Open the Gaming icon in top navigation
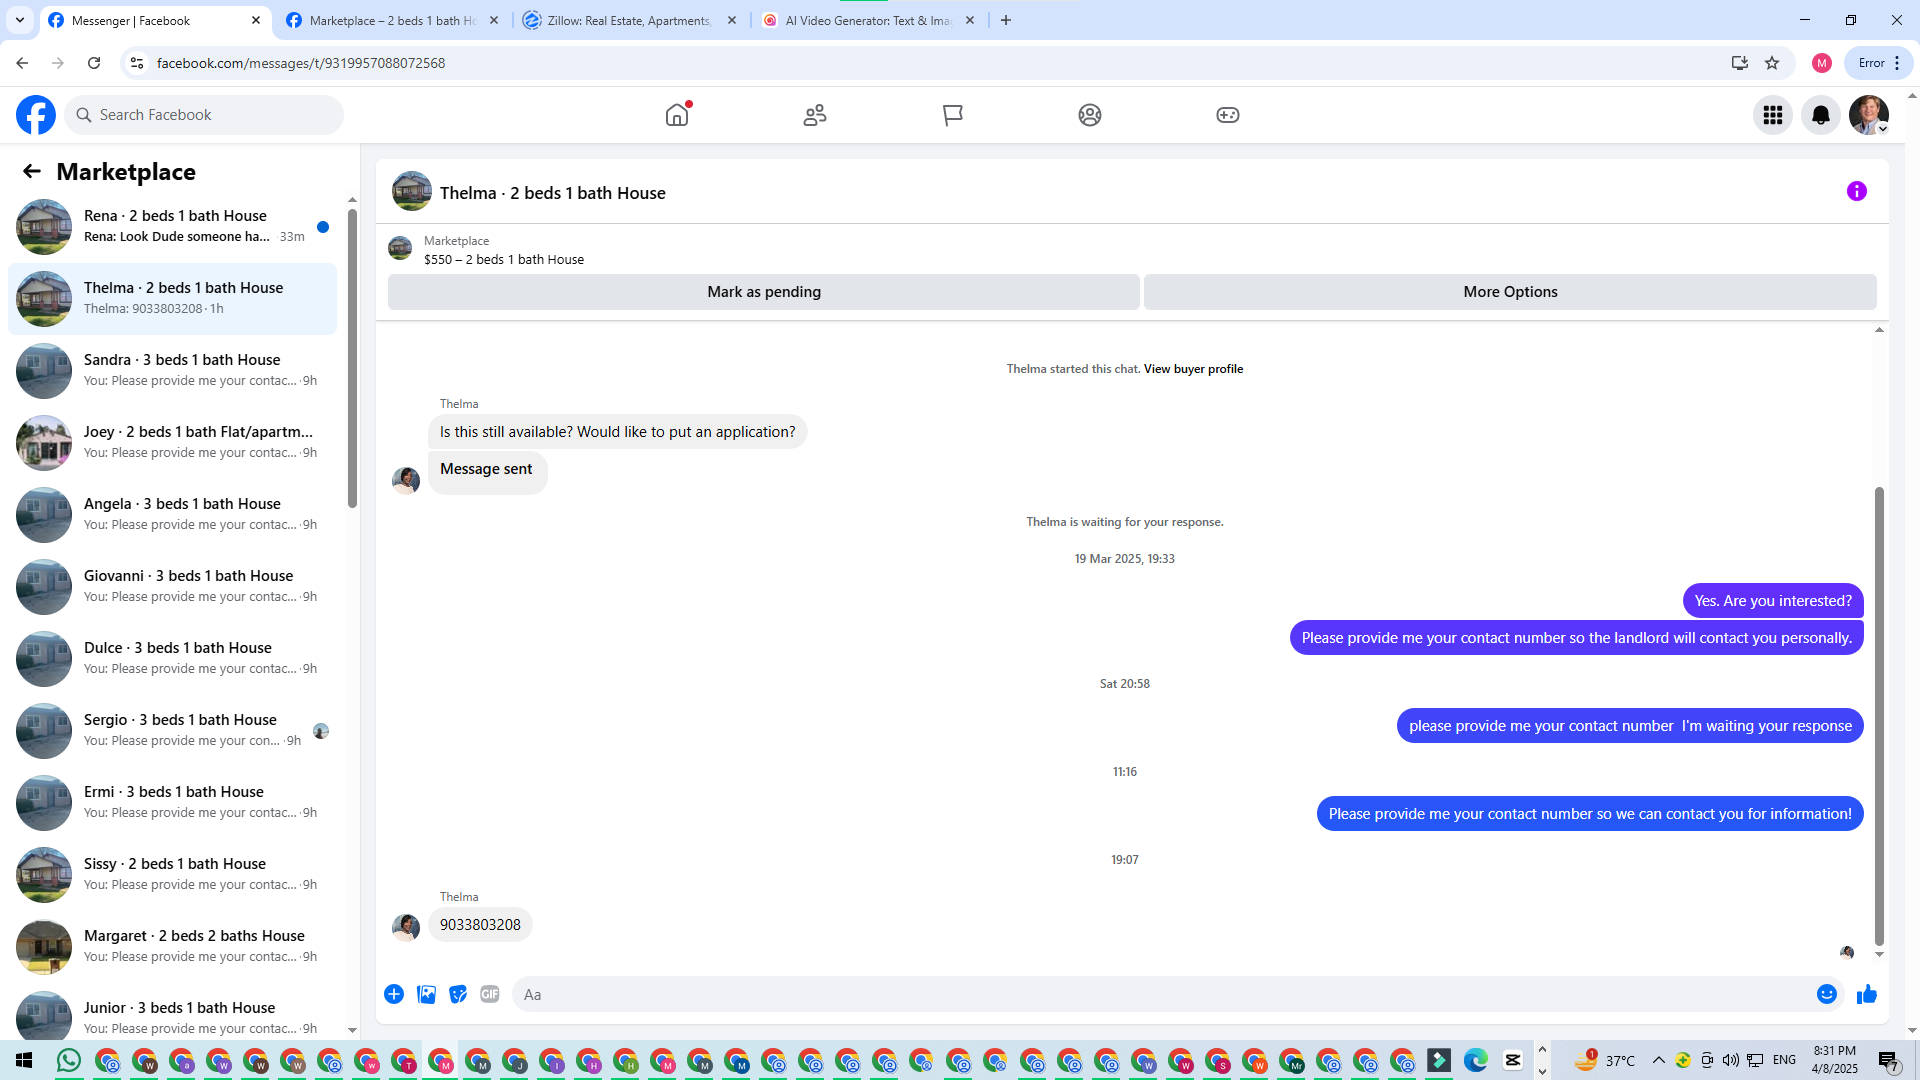 click(1227, 115)
